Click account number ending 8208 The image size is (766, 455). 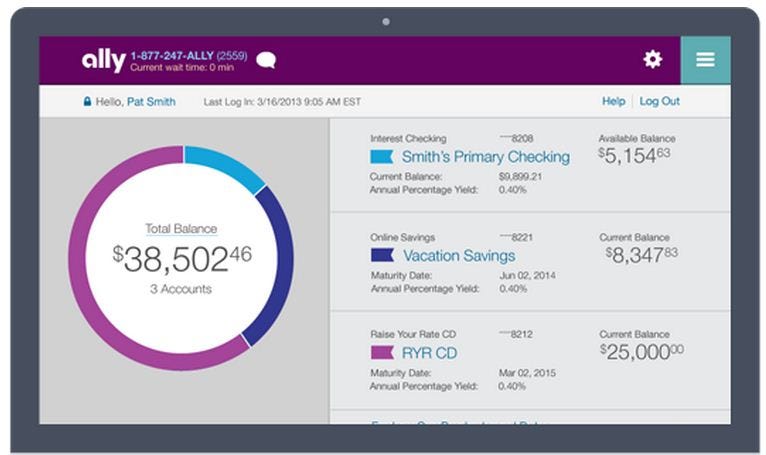pos(516,138)
